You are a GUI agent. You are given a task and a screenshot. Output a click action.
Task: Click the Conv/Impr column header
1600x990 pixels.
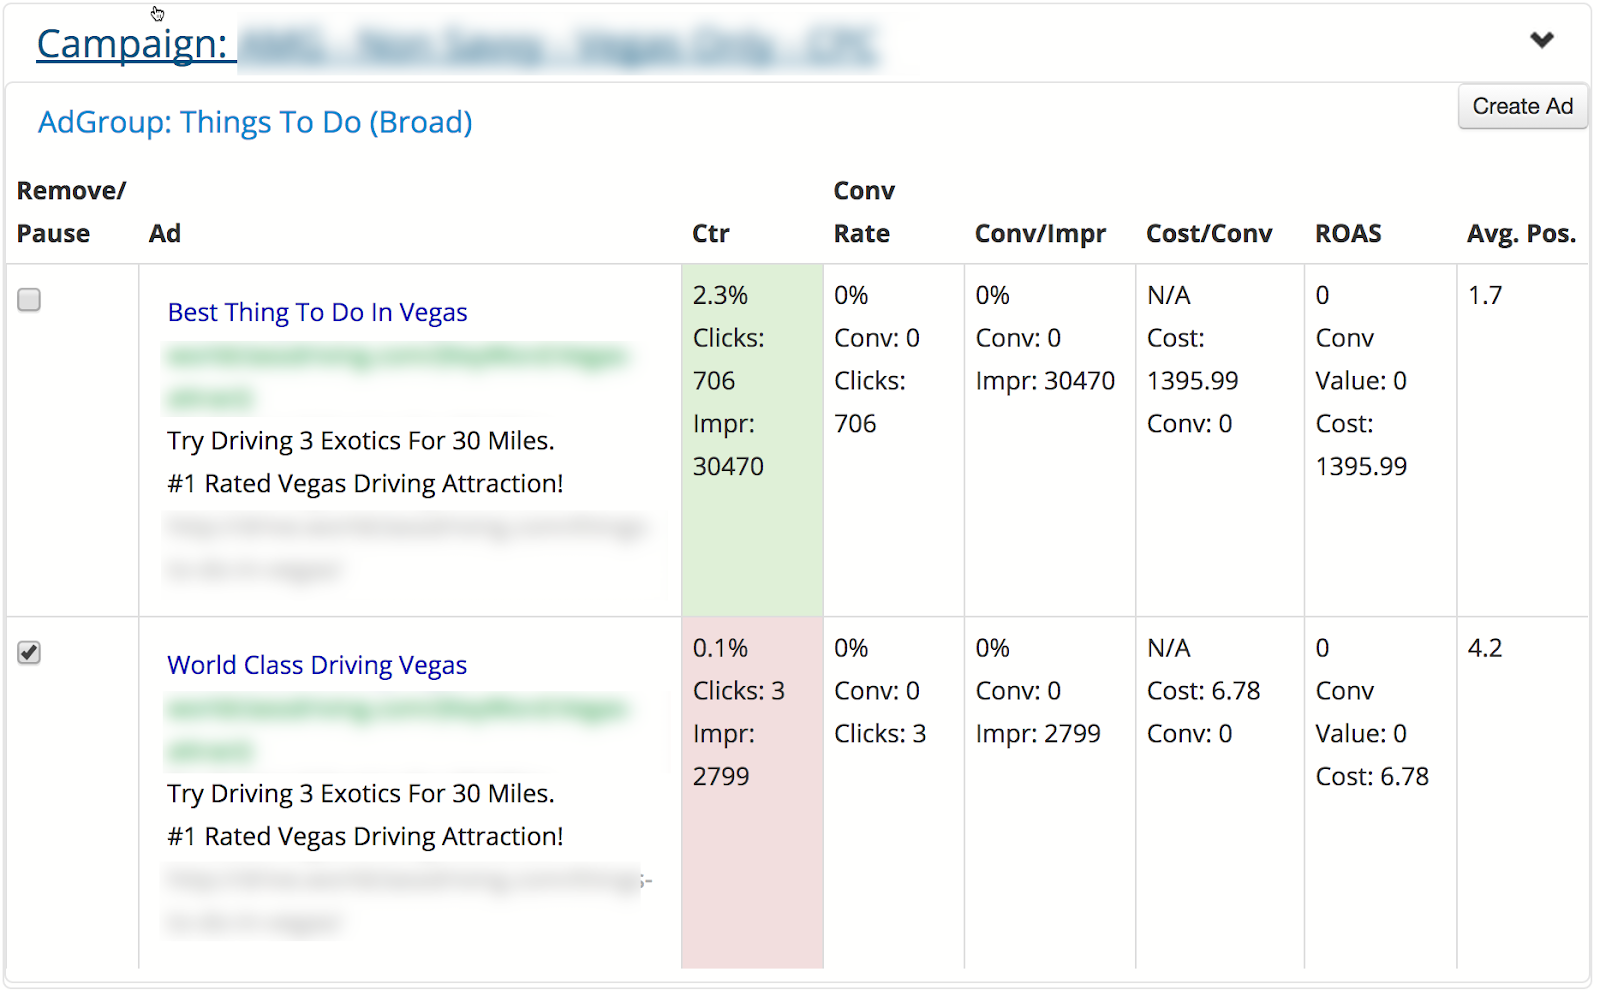1040,234
